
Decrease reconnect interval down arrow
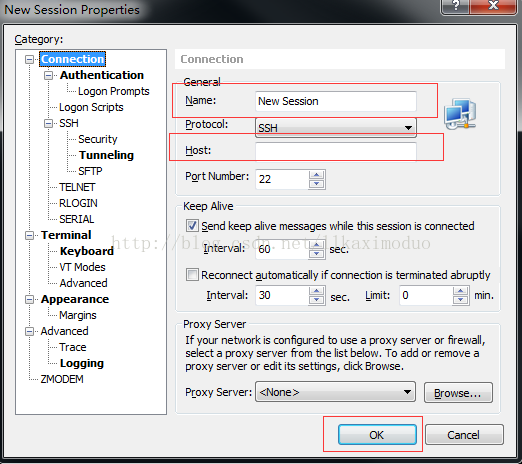(x=316, y=300)
